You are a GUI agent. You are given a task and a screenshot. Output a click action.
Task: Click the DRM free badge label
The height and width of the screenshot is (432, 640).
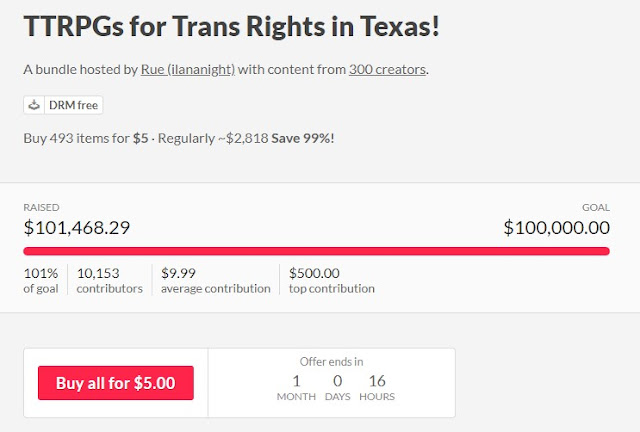point(73,105)
